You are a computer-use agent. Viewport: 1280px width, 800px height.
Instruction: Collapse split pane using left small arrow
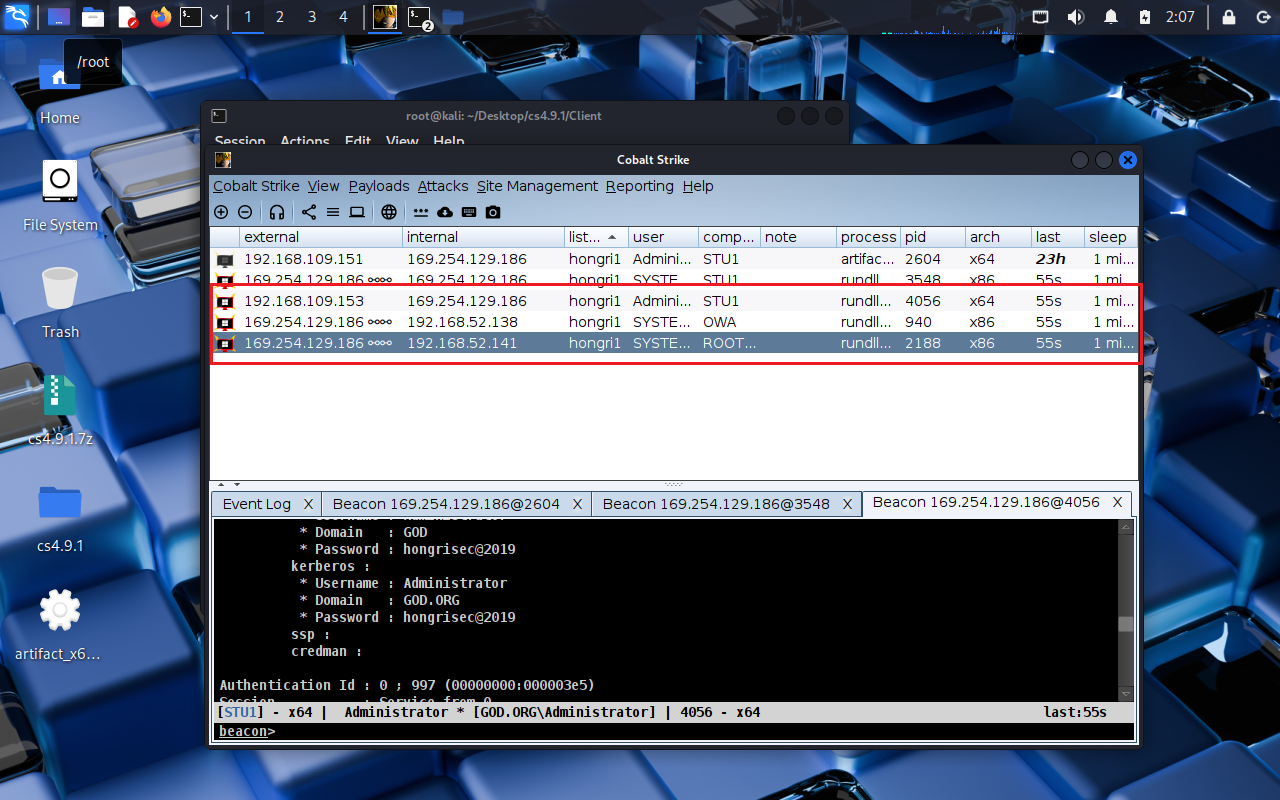tap(221, 484)
